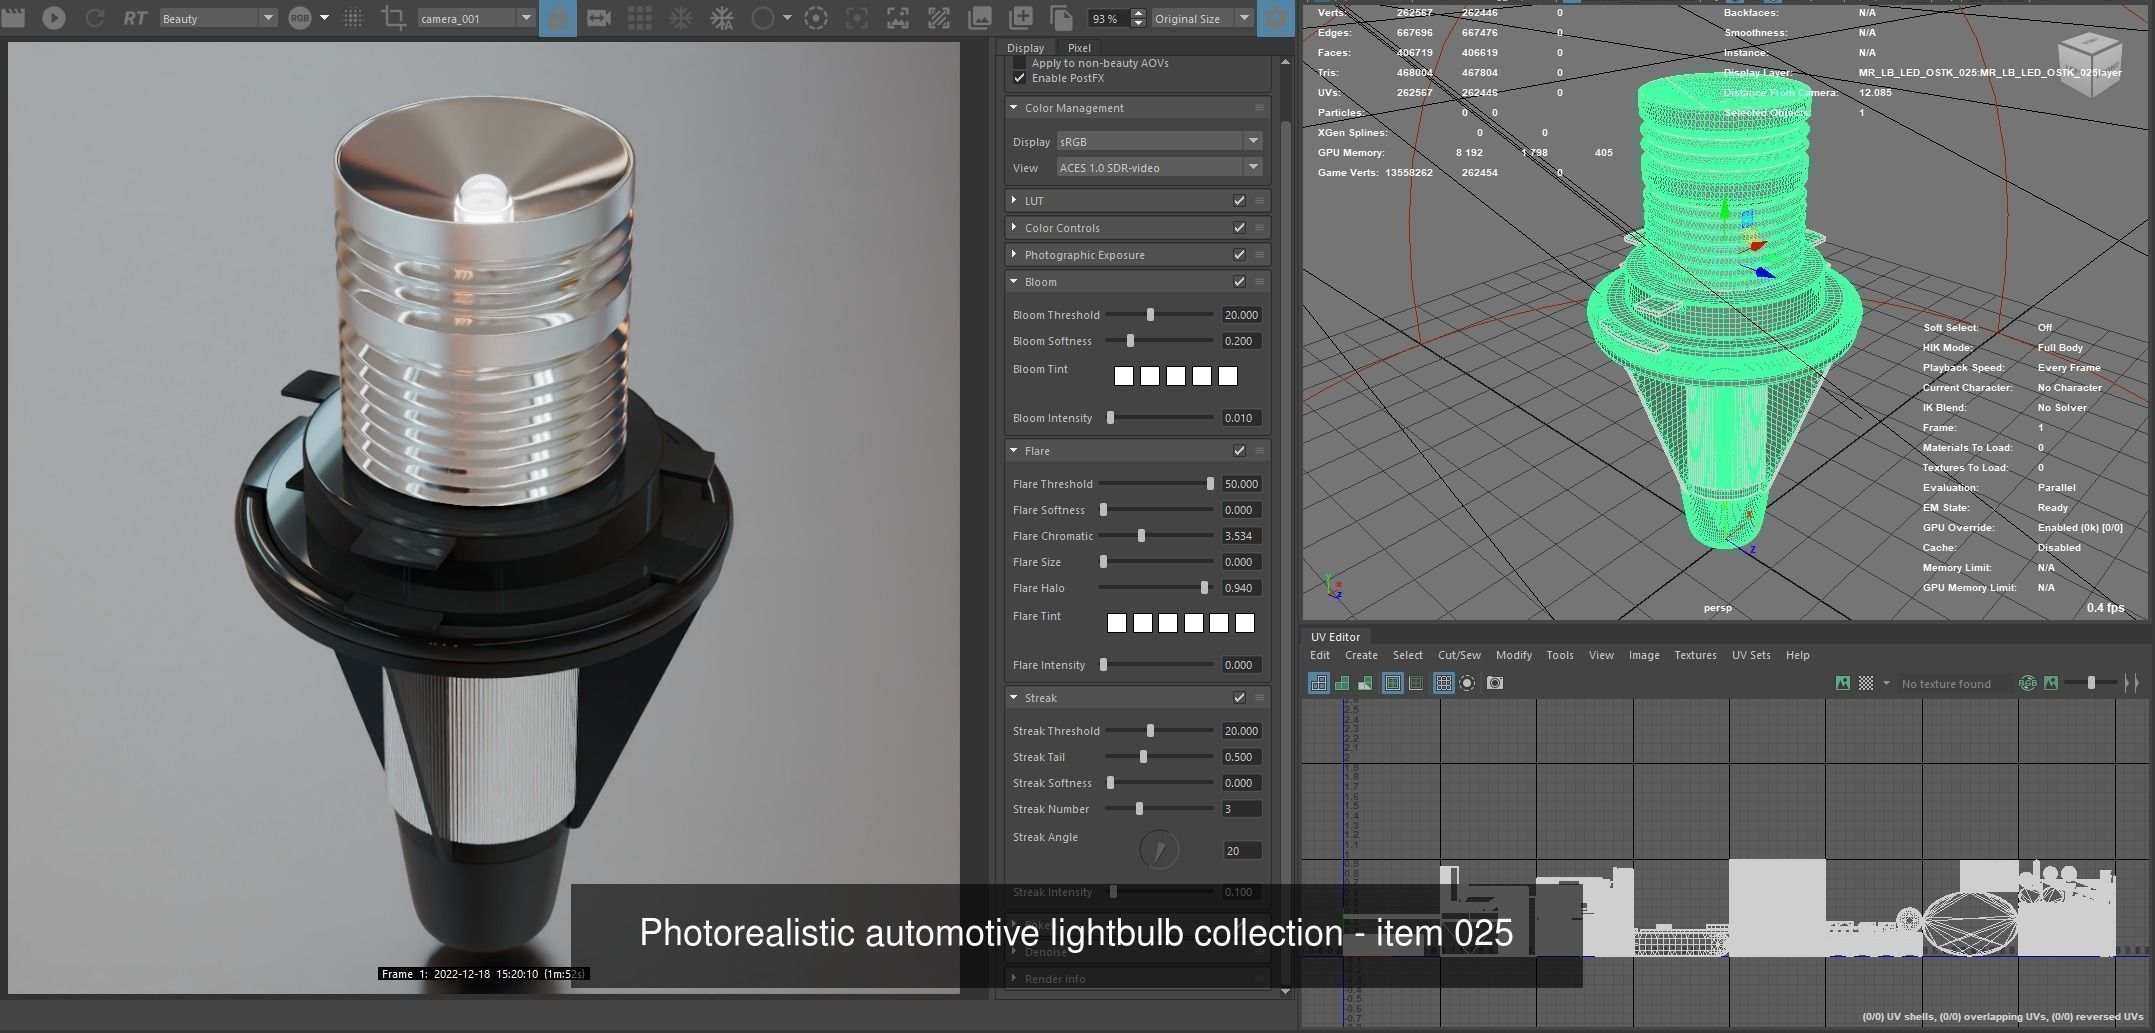Expand the Photographic Exposure section

(x=1014, y=255)
